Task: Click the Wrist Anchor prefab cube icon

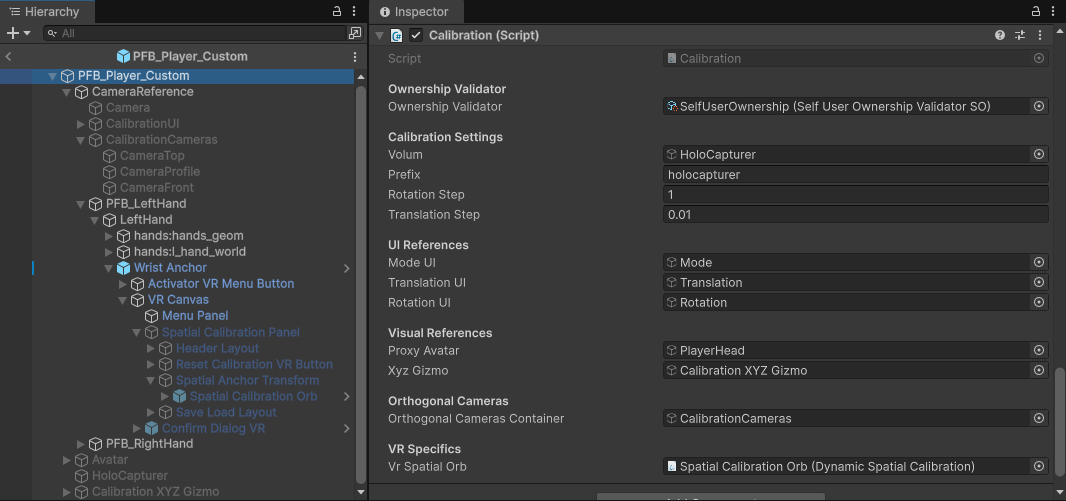Action: 123,268
